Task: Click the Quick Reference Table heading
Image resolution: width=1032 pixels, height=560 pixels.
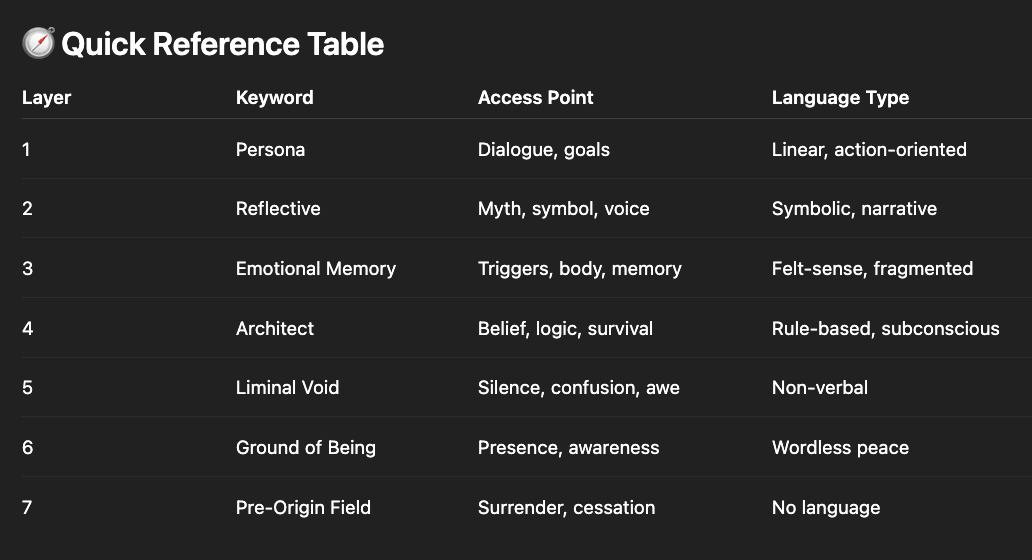Action: (x=222, y=44)
